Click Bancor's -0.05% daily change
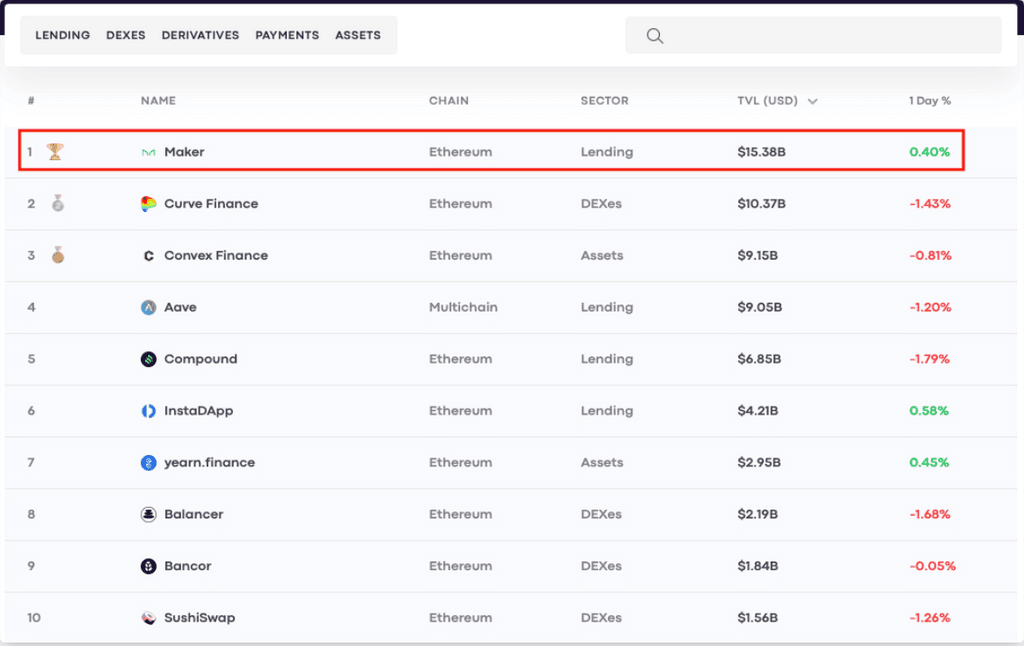This screenshot has width=1024, height=646. (933, 566)
